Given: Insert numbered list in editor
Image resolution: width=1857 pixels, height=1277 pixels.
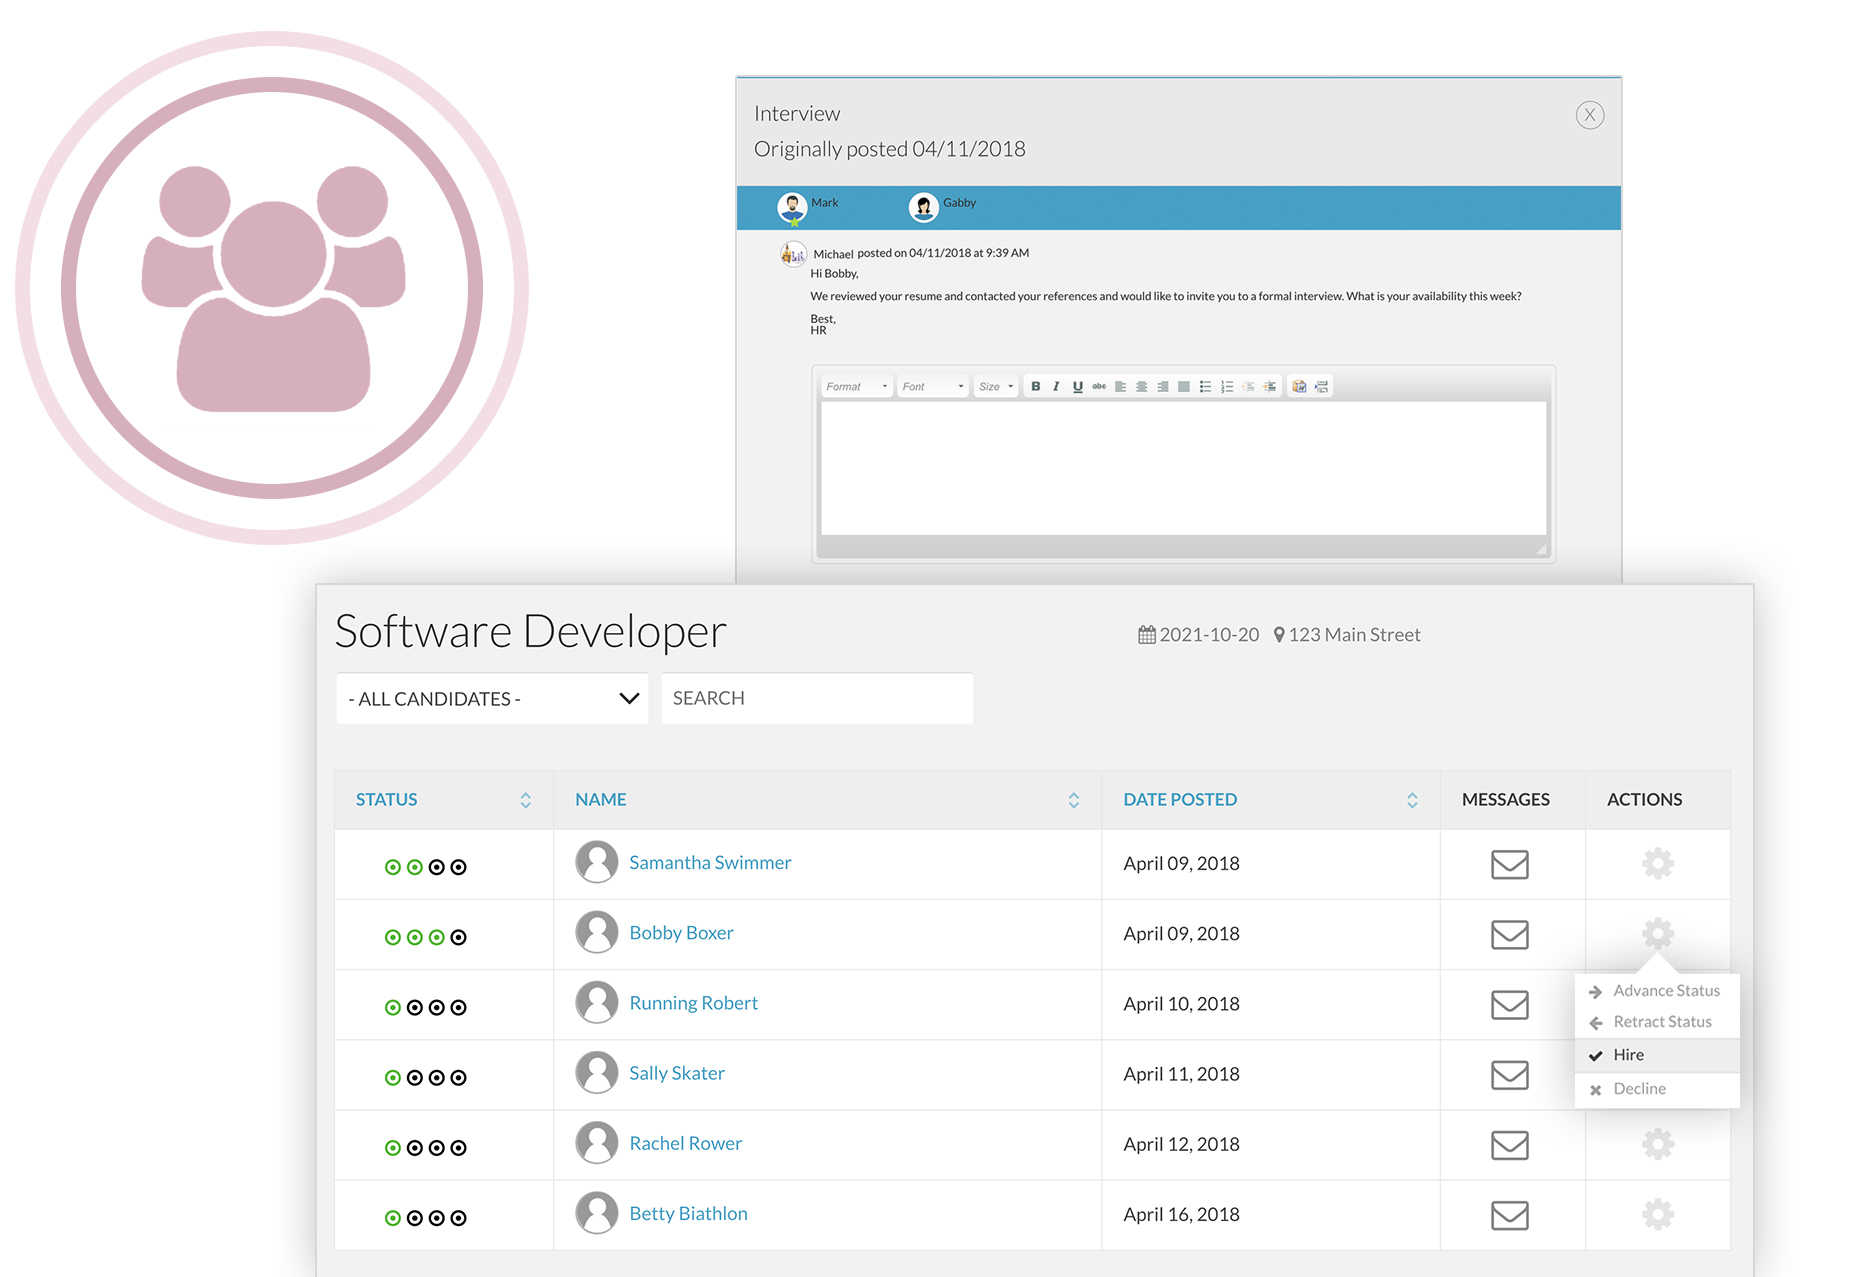Looking at the screenshot, I should (x=1227, y=387).
